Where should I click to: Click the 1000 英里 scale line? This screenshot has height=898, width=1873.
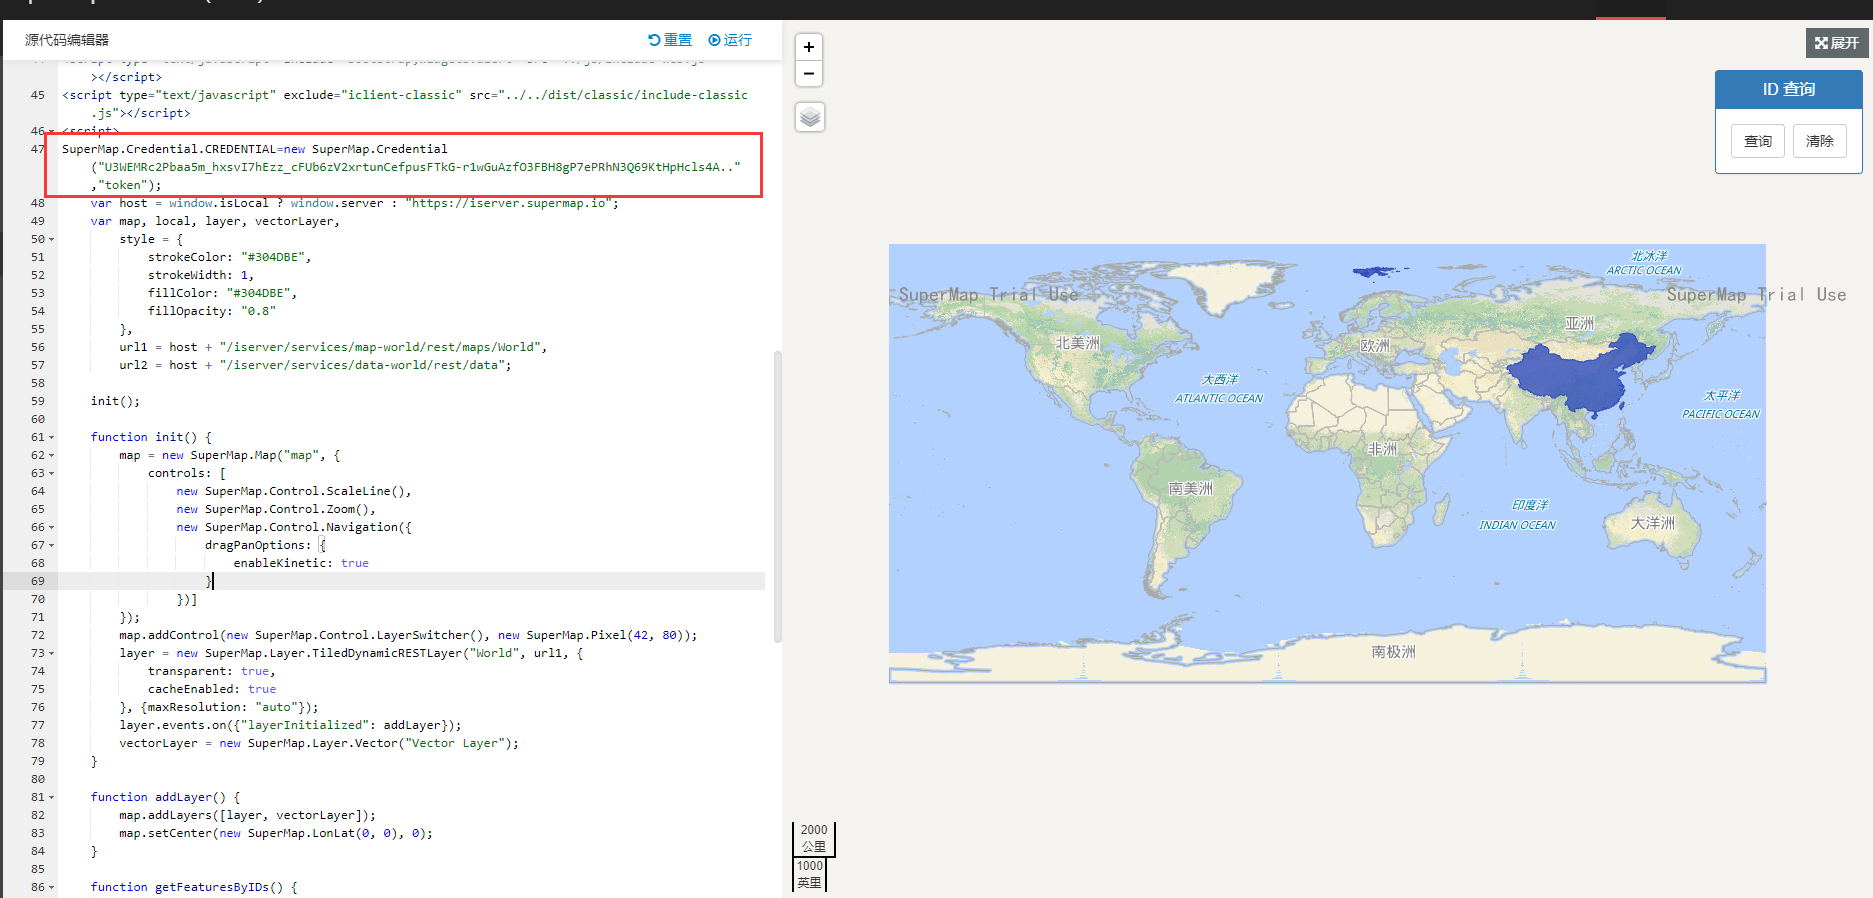[x=809, y=875]
